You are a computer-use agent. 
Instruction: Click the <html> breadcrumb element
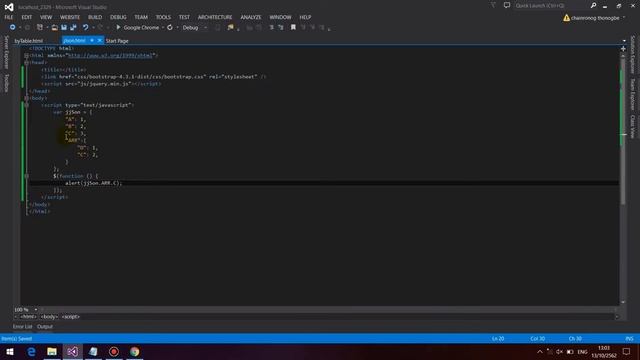tap(28, 317)
